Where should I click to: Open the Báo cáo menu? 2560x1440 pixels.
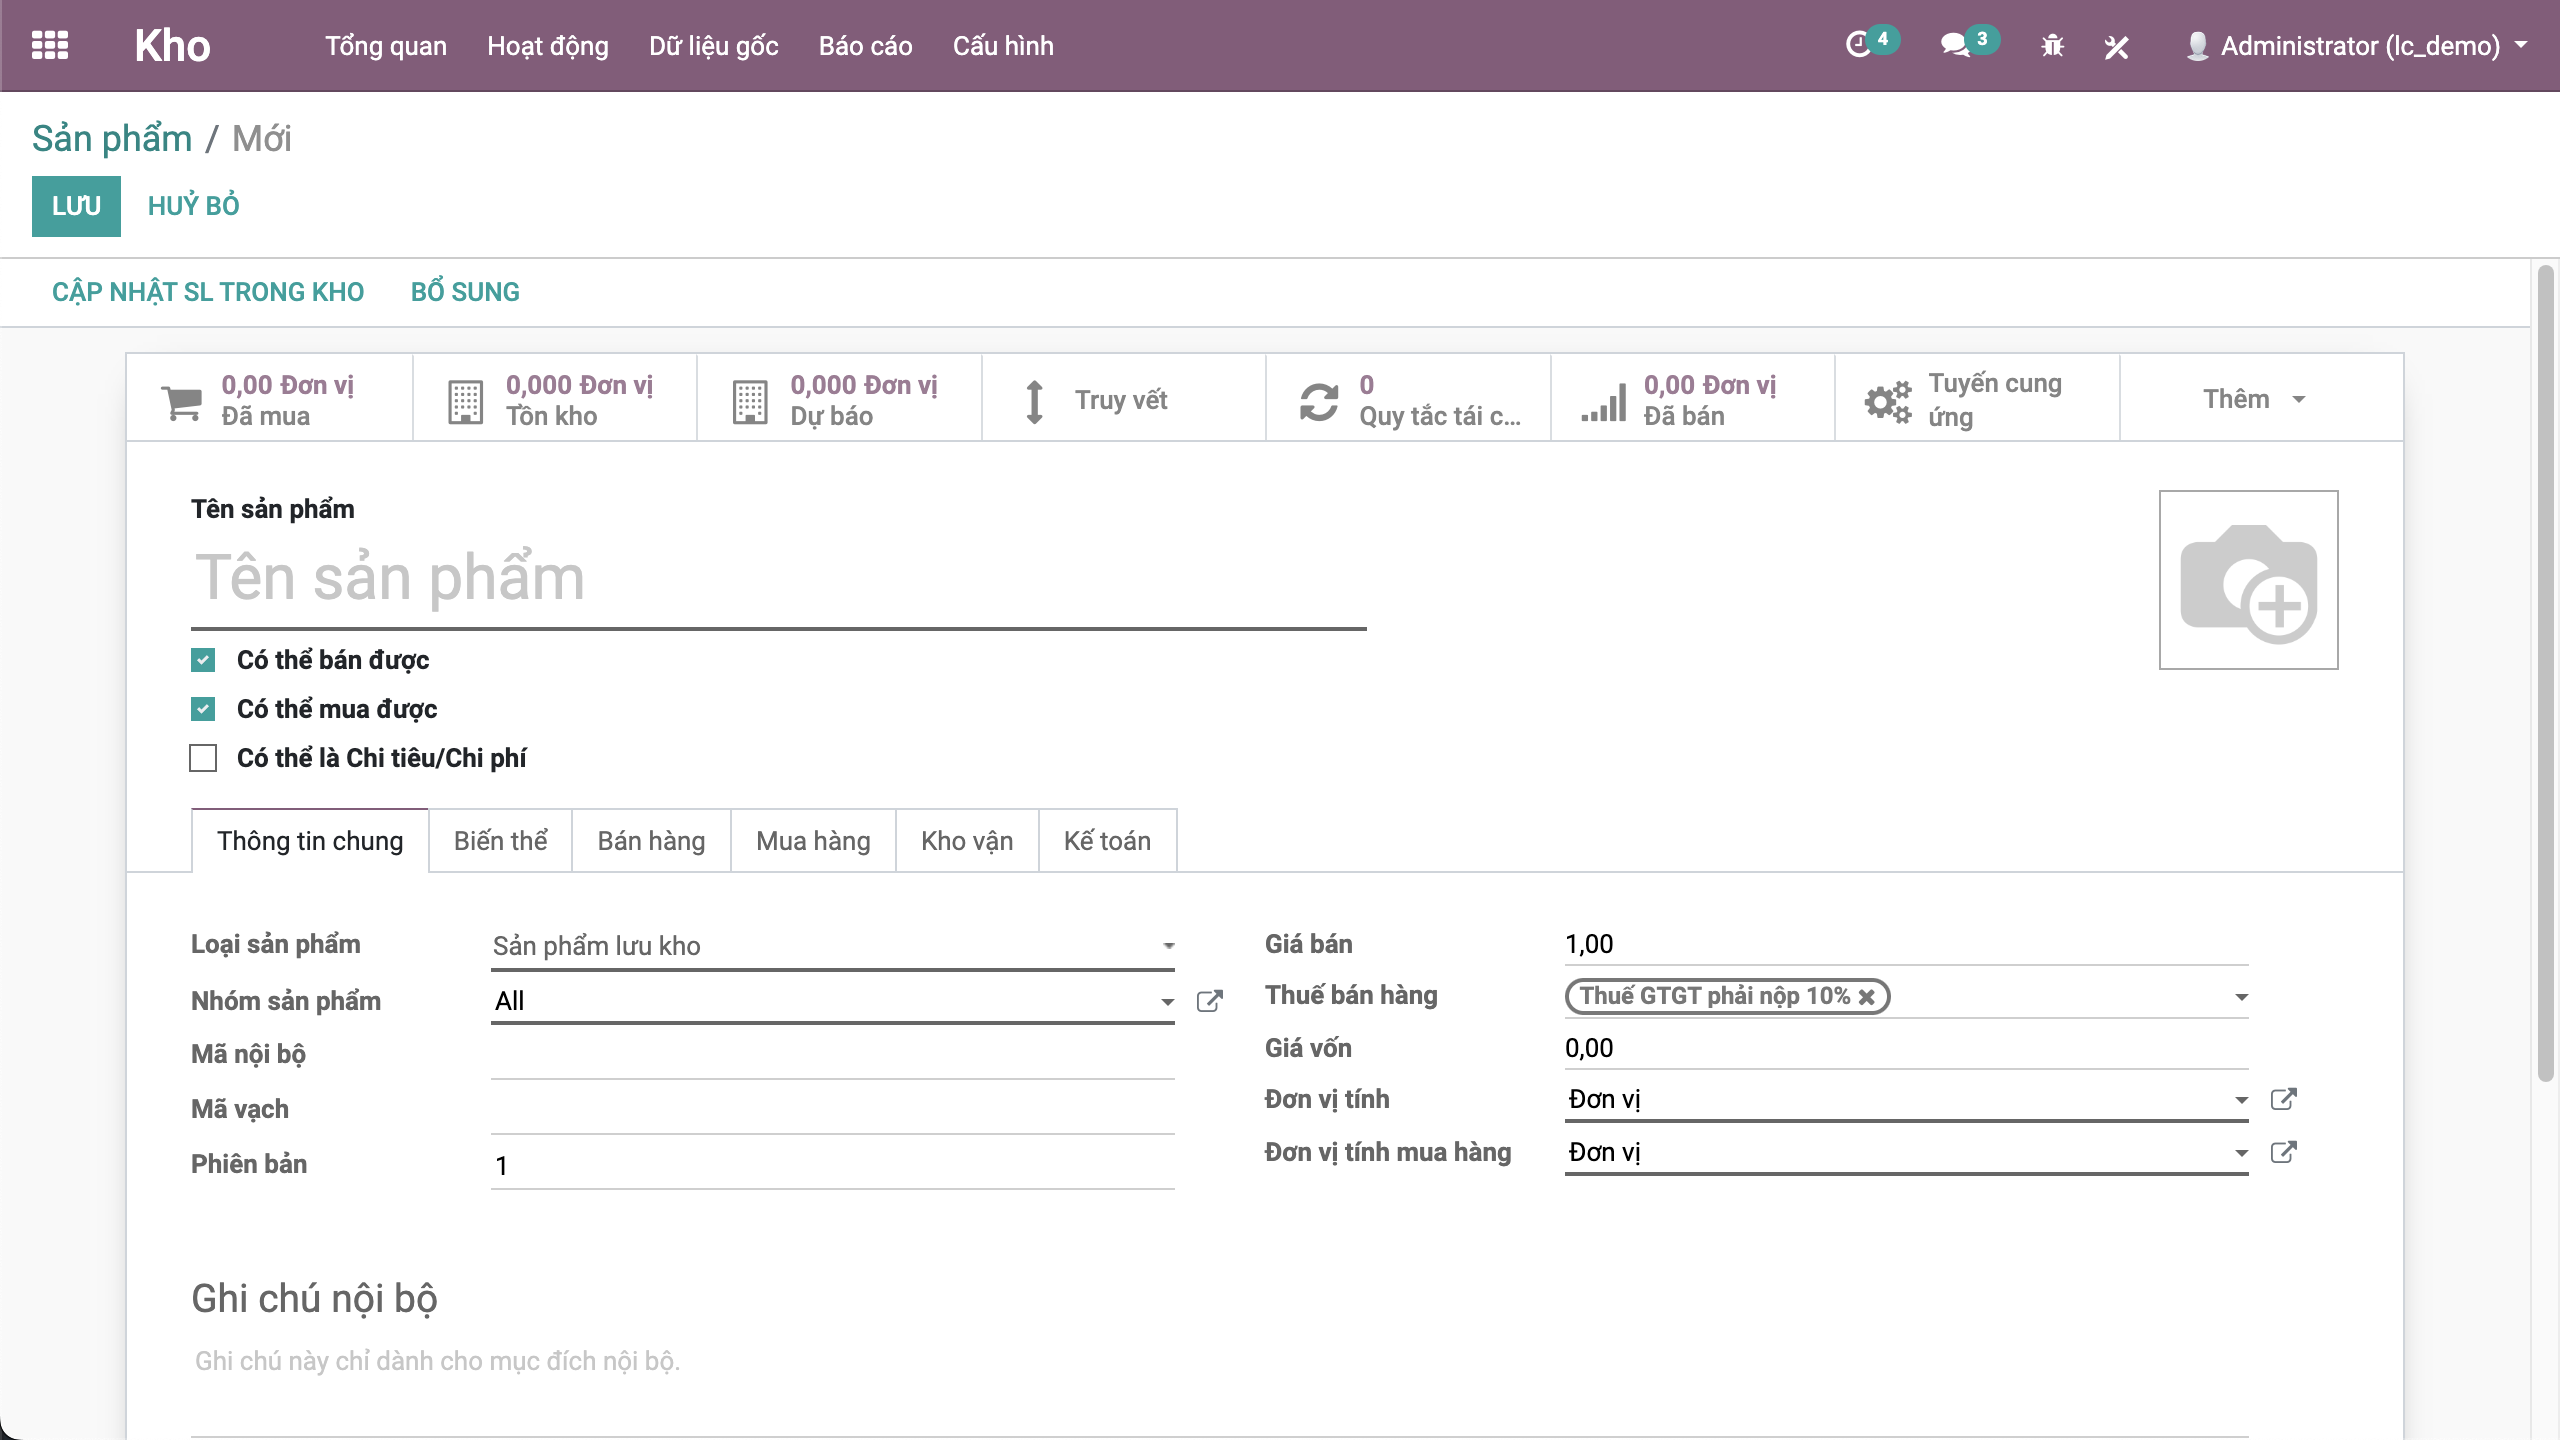click(865, 46)
